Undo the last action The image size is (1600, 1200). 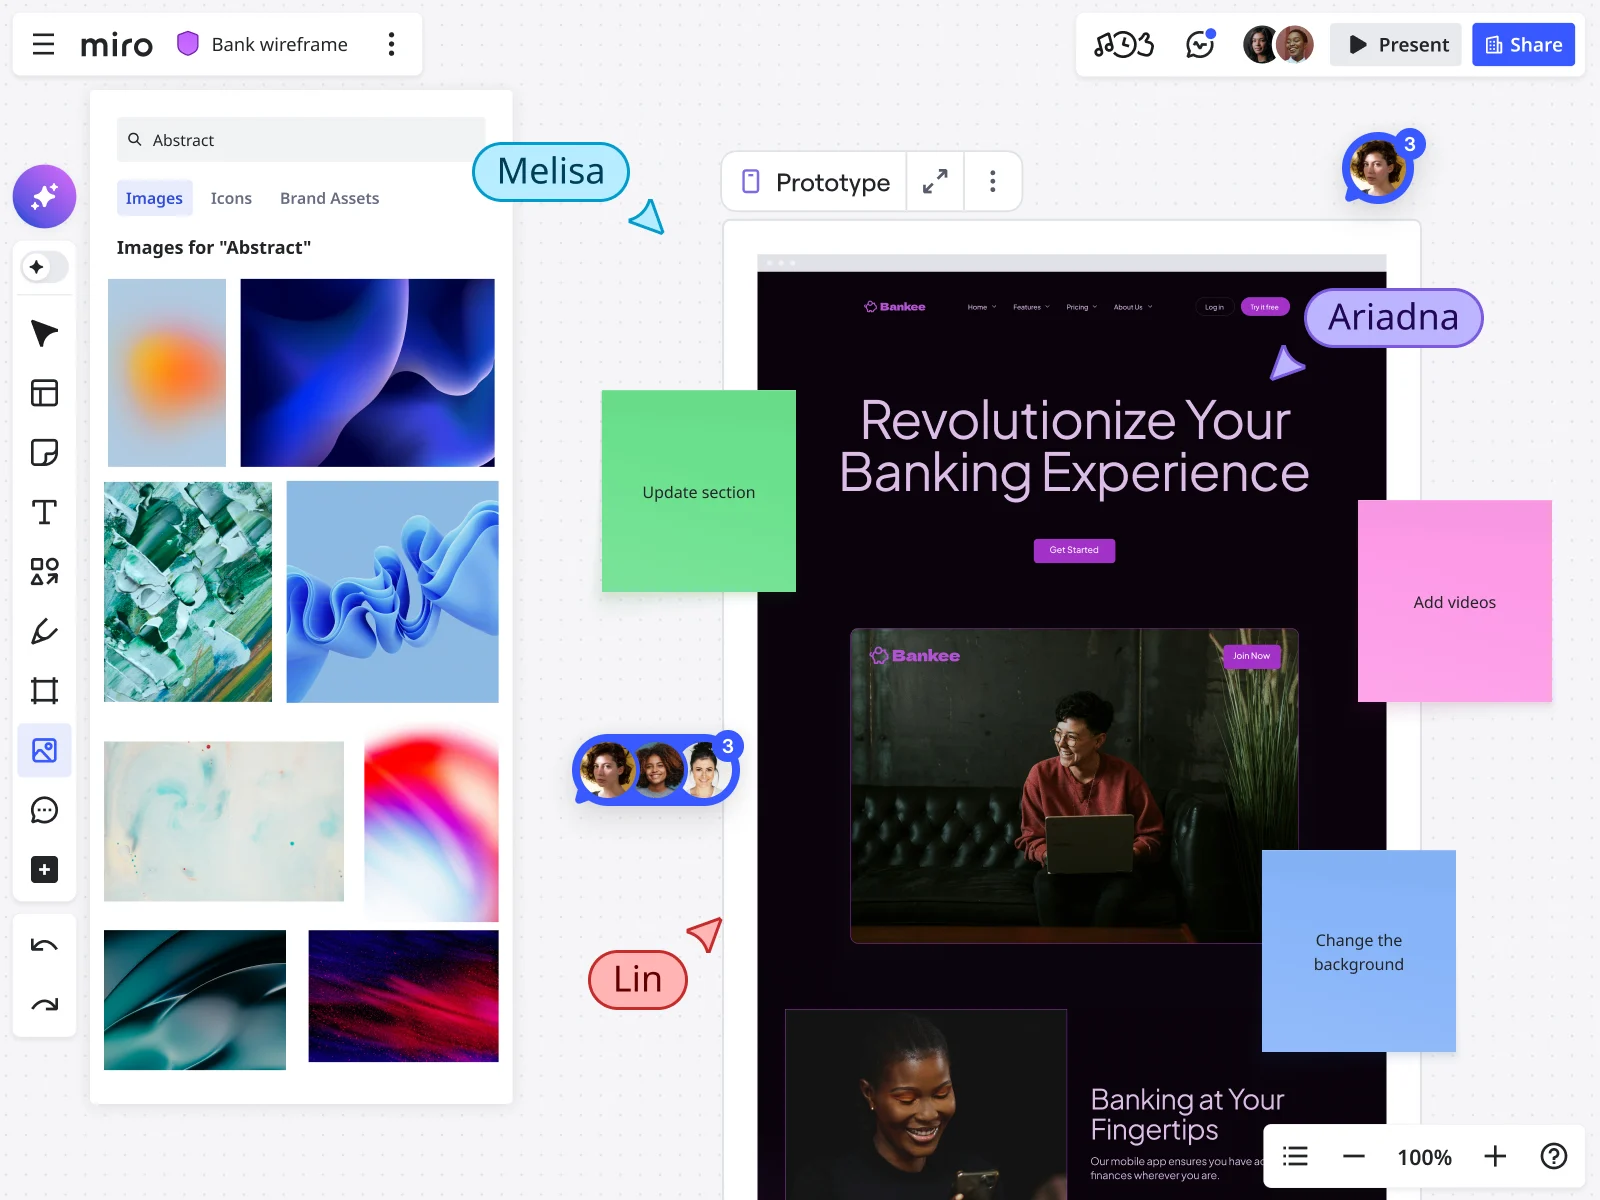(x=44, y=943)
